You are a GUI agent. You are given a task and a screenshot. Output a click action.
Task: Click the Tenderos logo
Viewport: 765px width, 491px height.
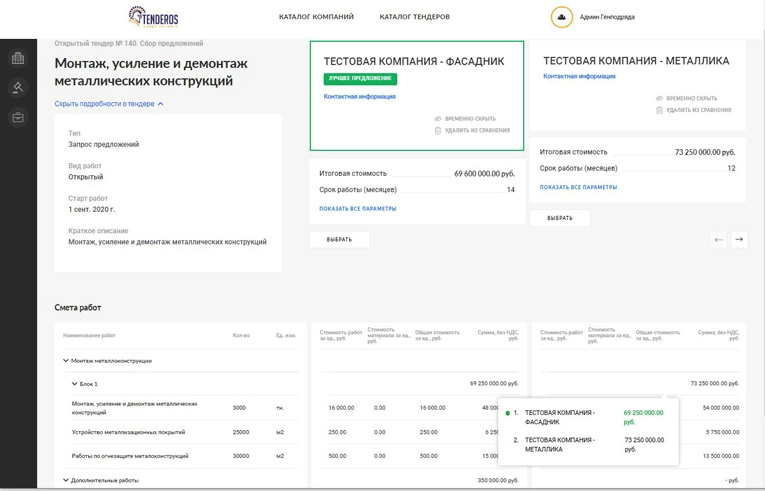pos(154,17)
